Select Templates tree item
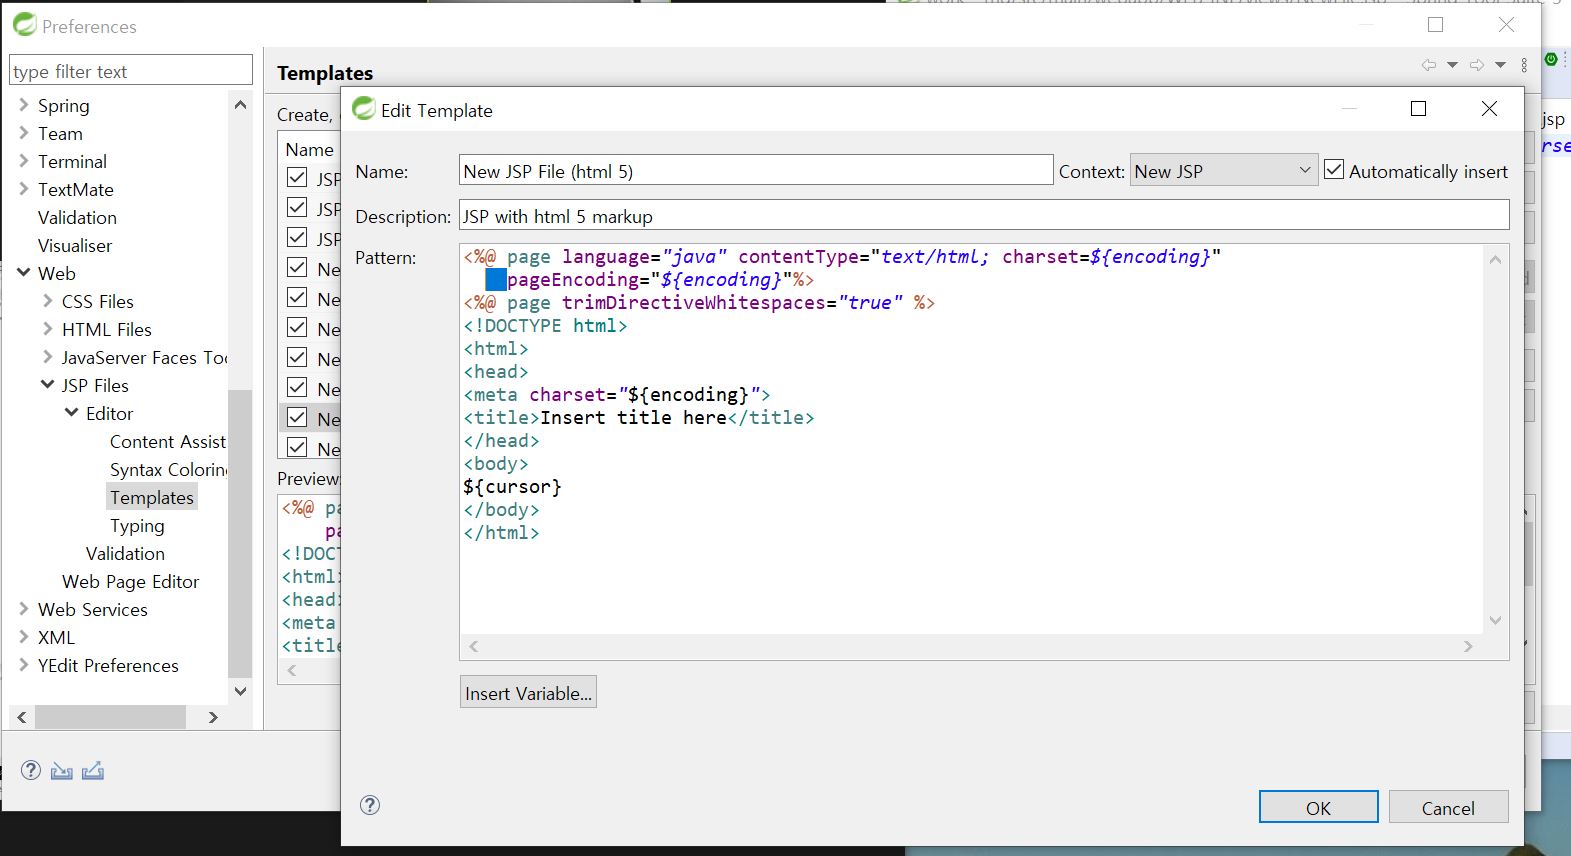Viewport: 1571px width, 856px height. pyautogui.click(x=152, y=497)
